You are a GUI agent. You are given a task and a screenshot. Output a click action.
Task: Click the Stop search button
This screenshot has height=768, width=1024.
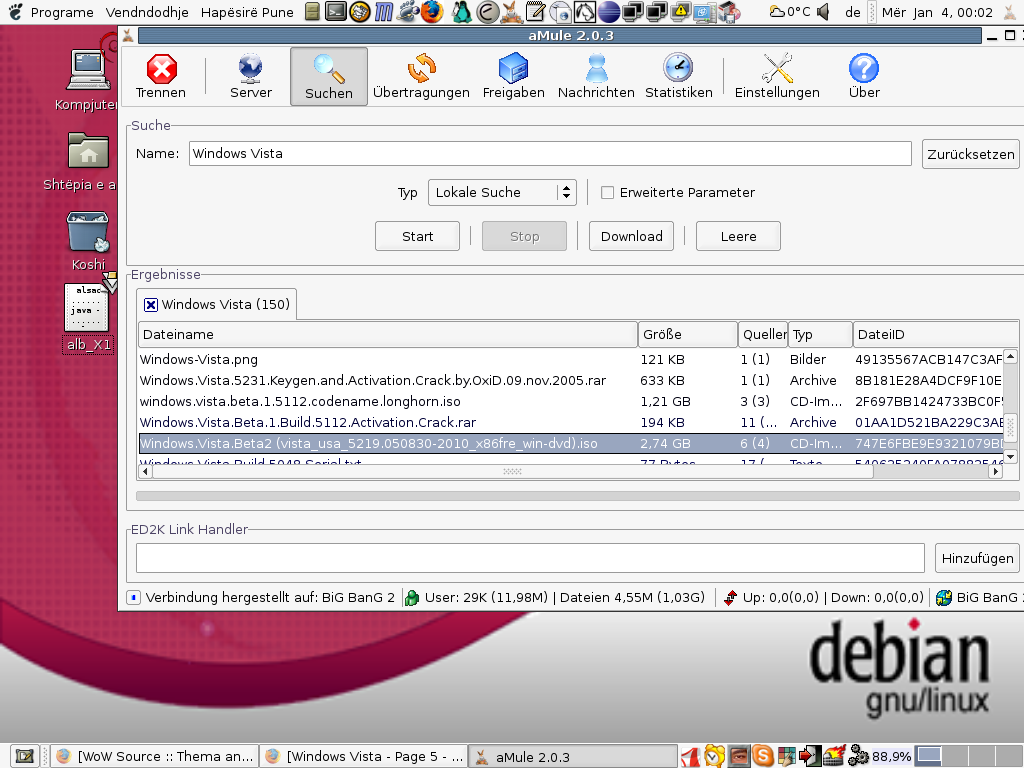point(524,236)
